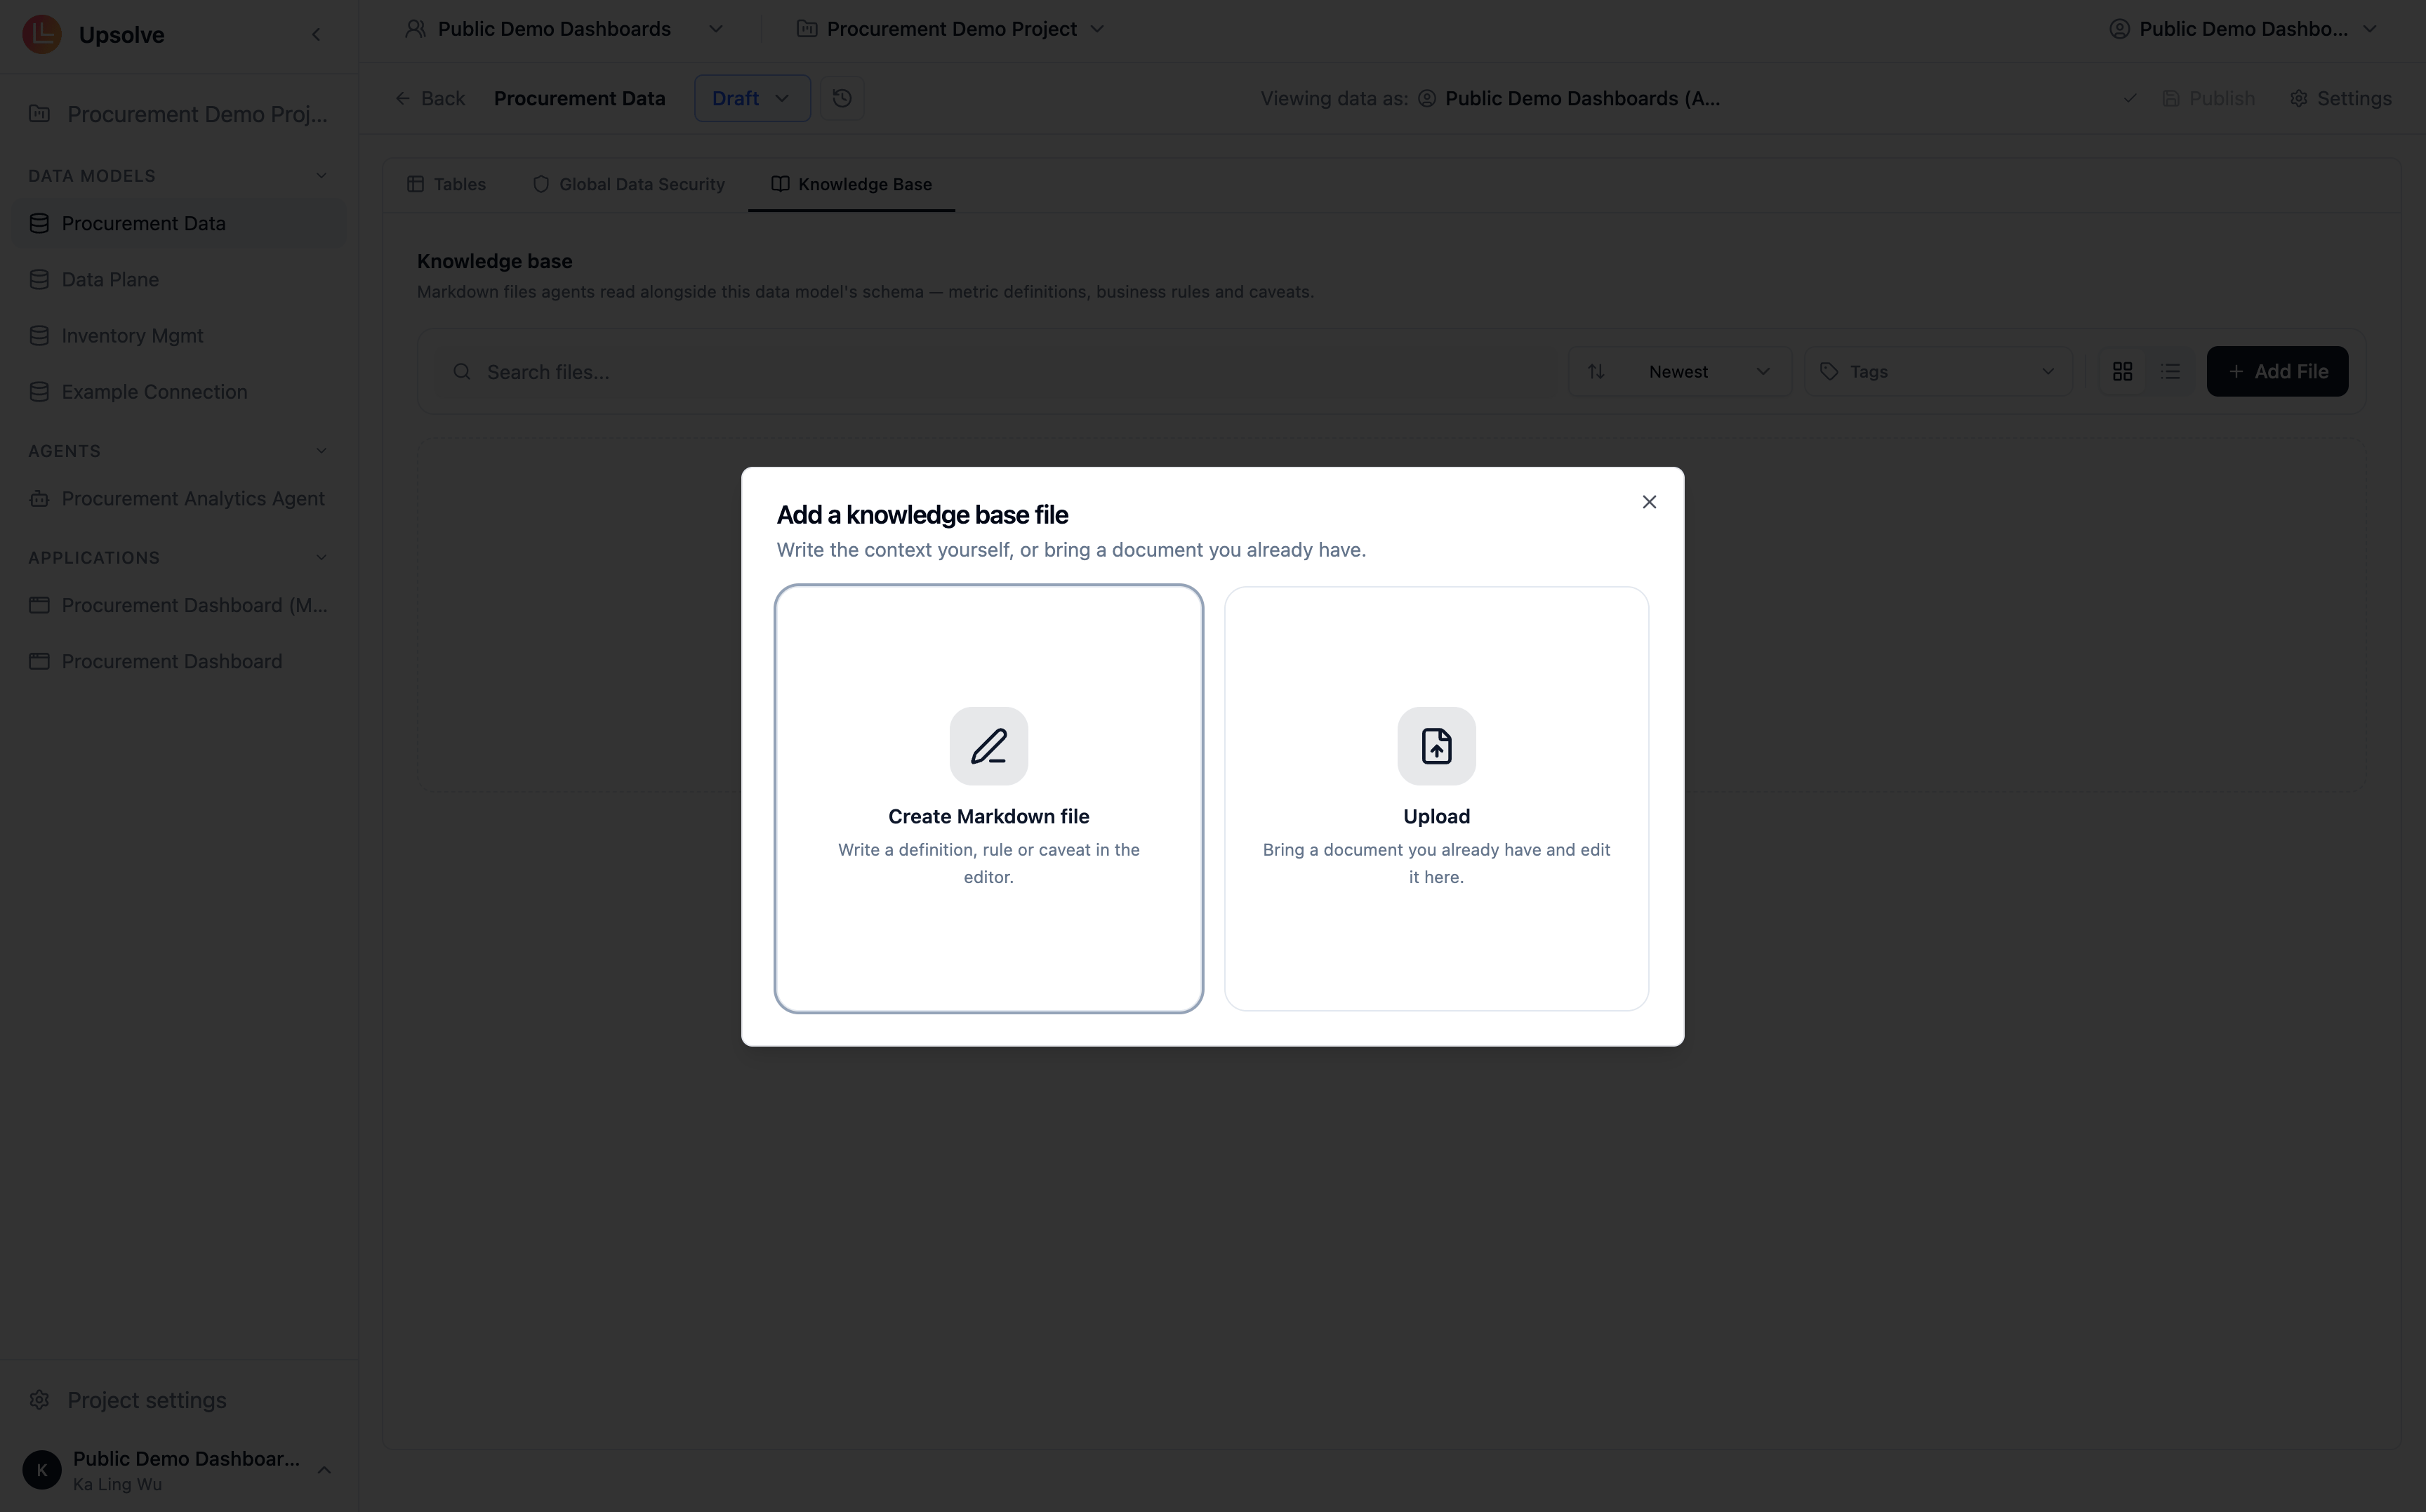Click the folder icon beside Procurement Demo Project
Screen dimensions: 2426x1512
pyautogui.click(x=806, y=29)
